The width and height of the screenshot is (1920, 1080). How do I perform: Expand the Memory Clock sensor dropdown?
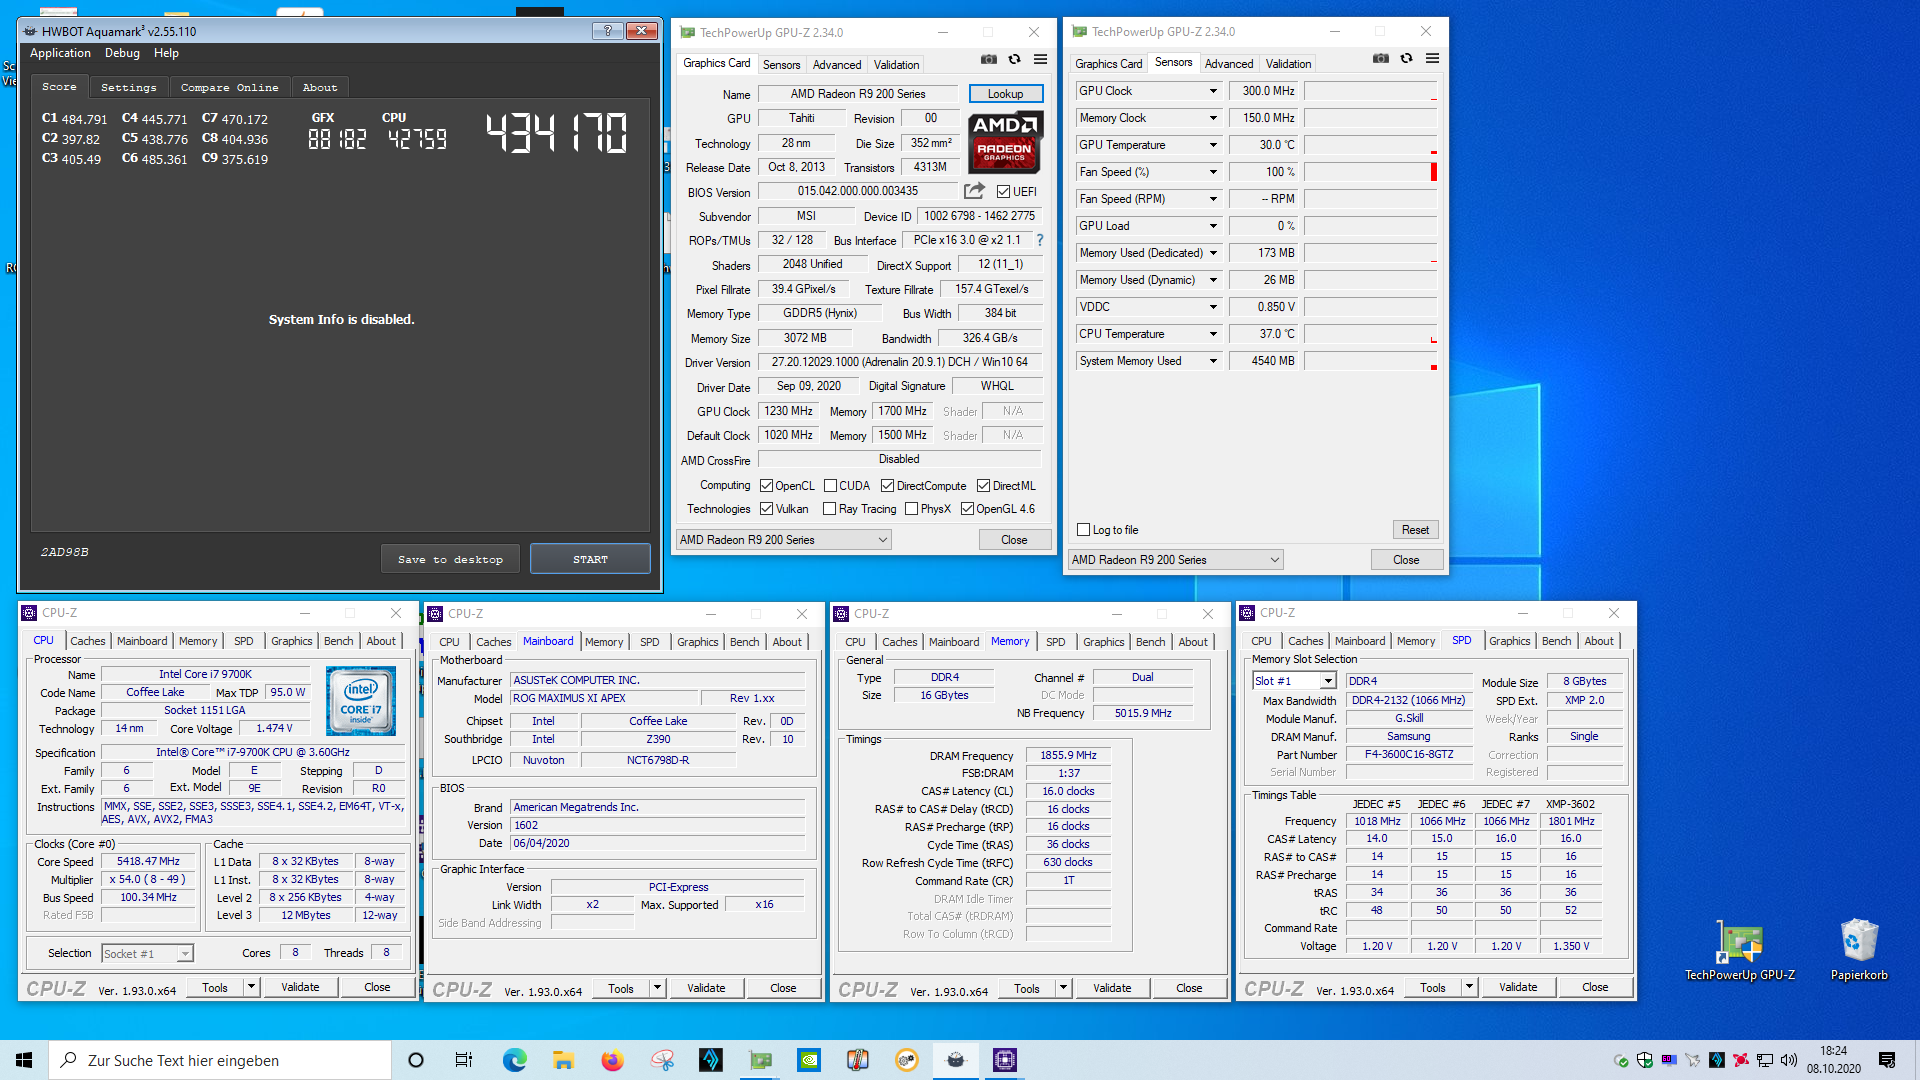(1213, 118)
